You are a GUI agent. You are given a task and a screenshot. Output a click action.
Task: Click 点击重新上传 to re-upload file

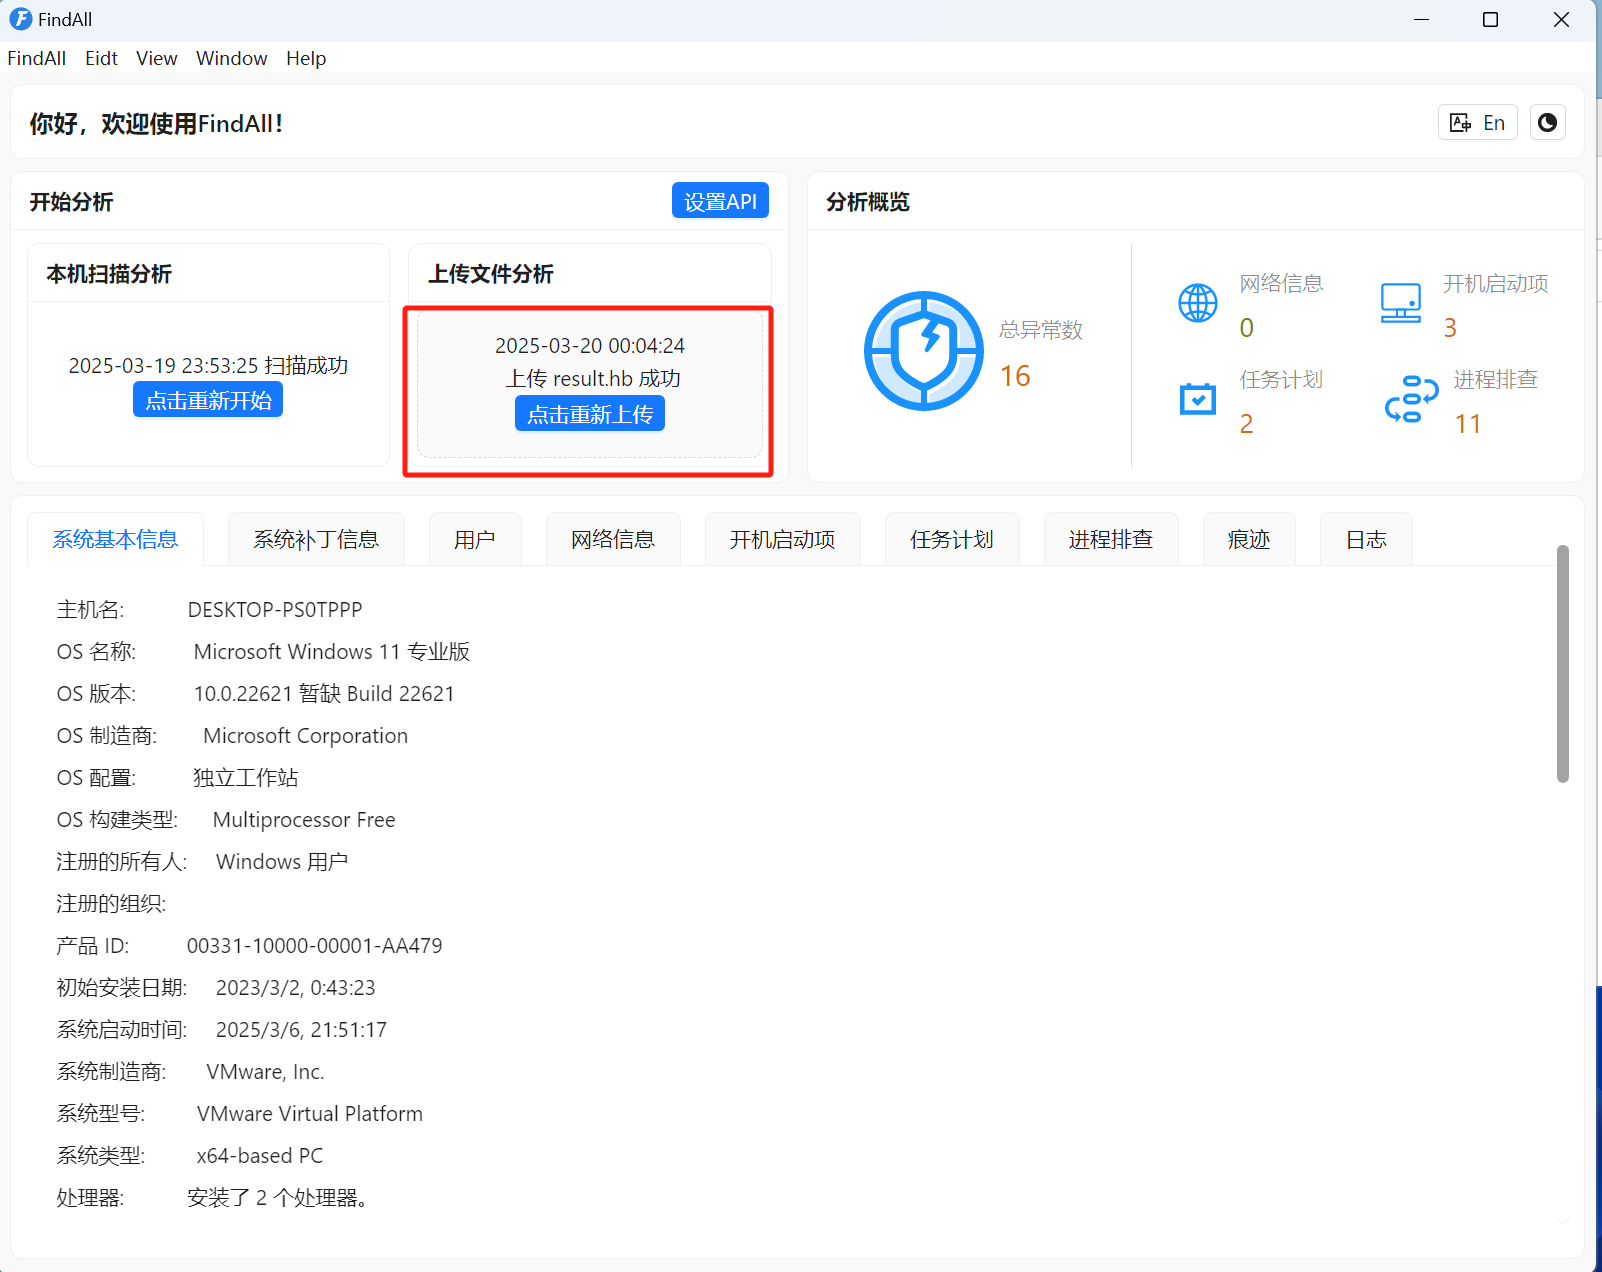pos(590,414)
